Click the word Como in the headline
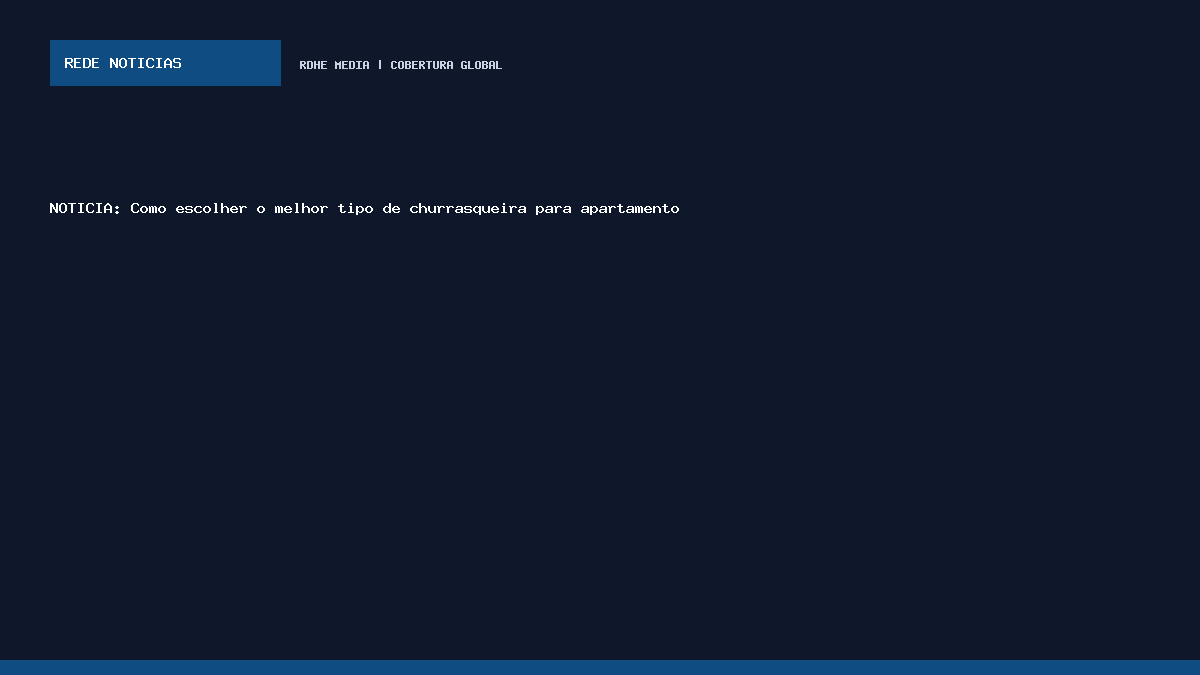This screenshot has height=675, width=1200. (148, 208)
